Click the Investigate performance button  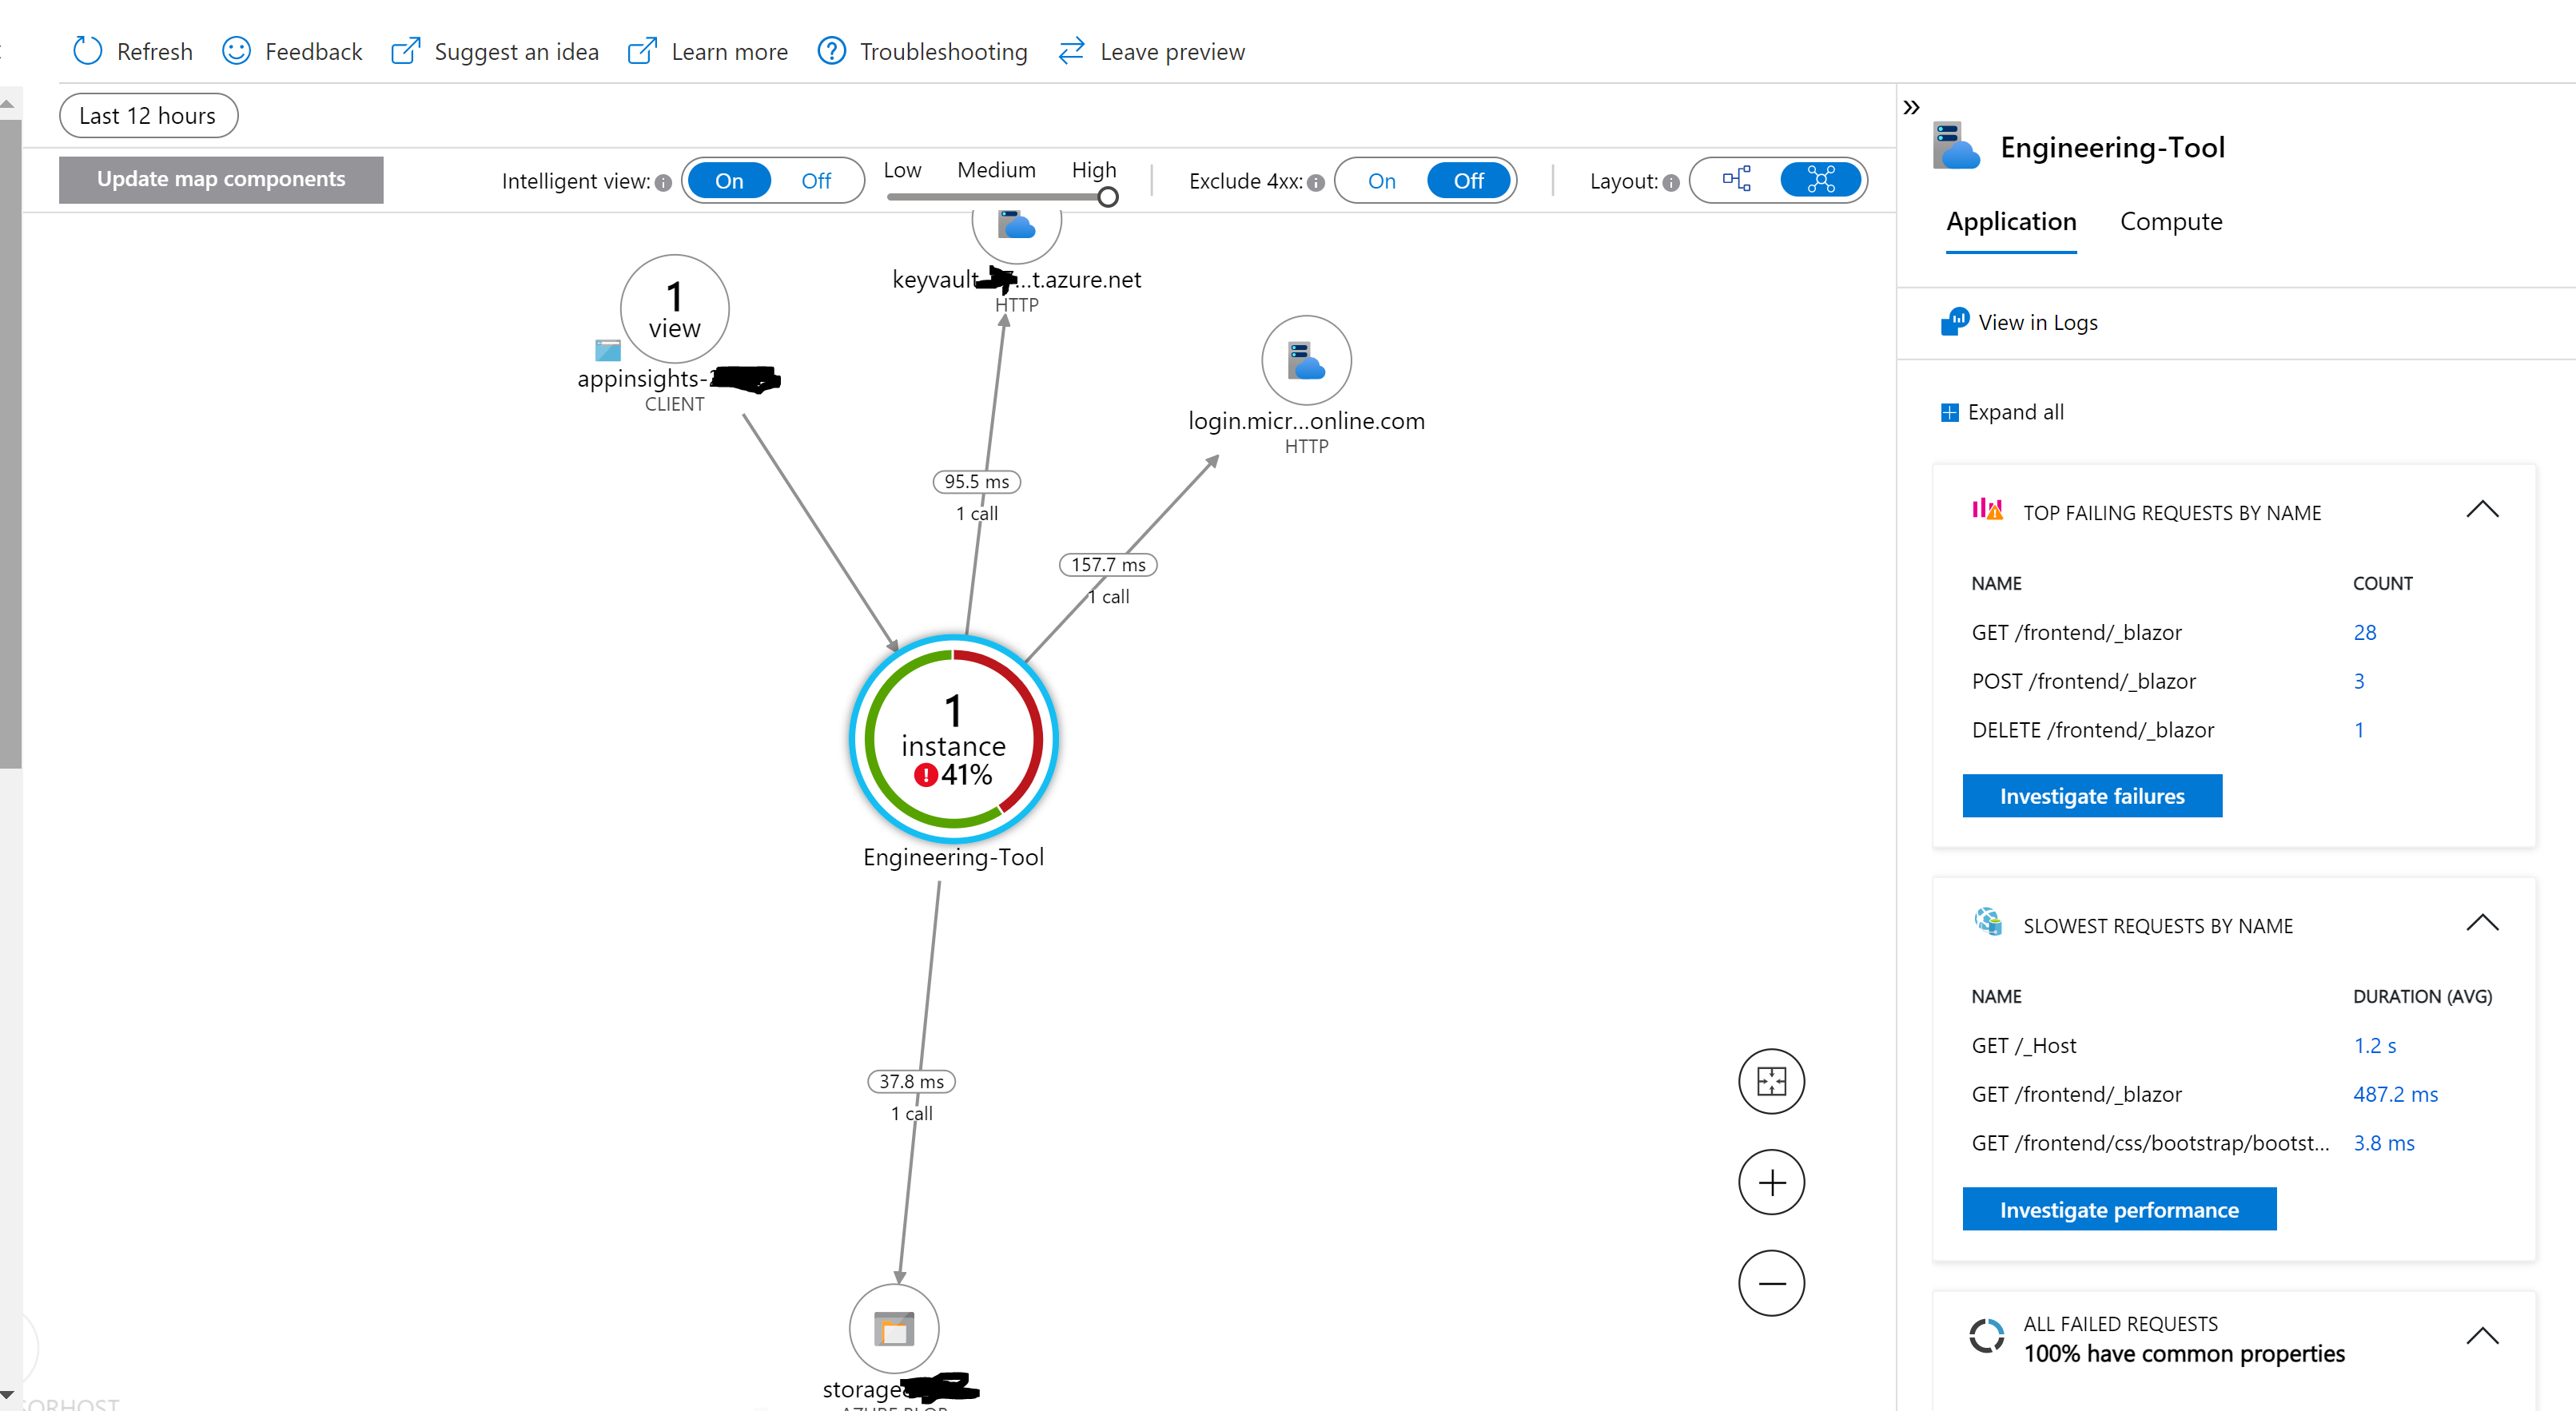click(x=2119, y=1209)
